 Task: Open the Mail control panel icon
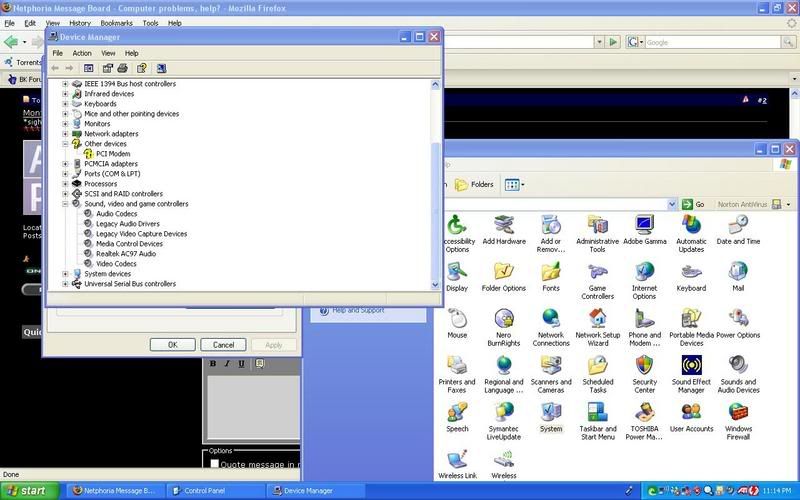pos(738,277)
